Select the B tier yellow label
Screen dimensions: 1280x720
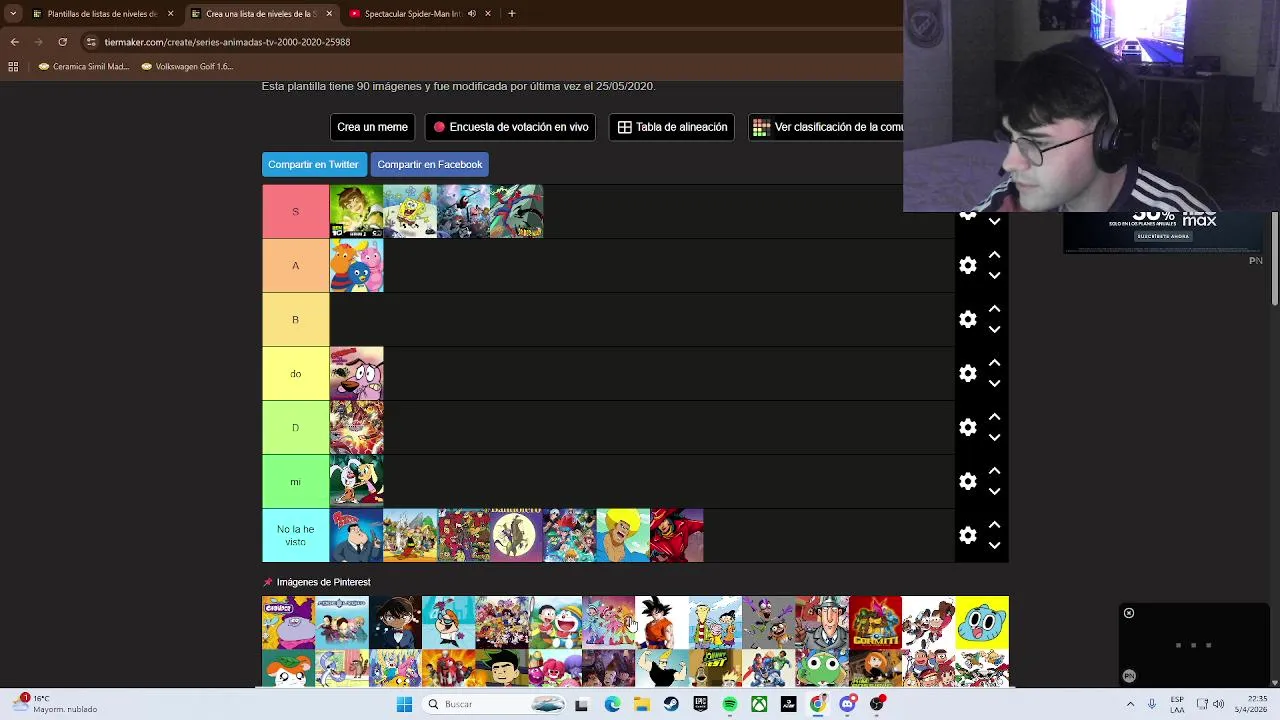(x=295, y=319)
